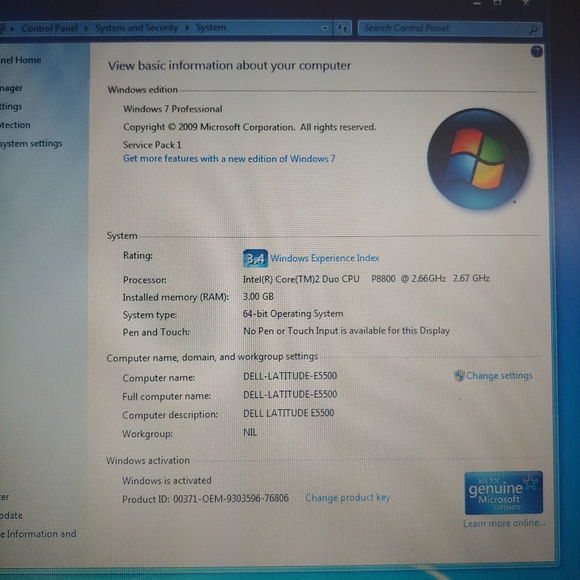580x580 pixels.
Task: Click the 3.4 rating badge
Action: 255,258
